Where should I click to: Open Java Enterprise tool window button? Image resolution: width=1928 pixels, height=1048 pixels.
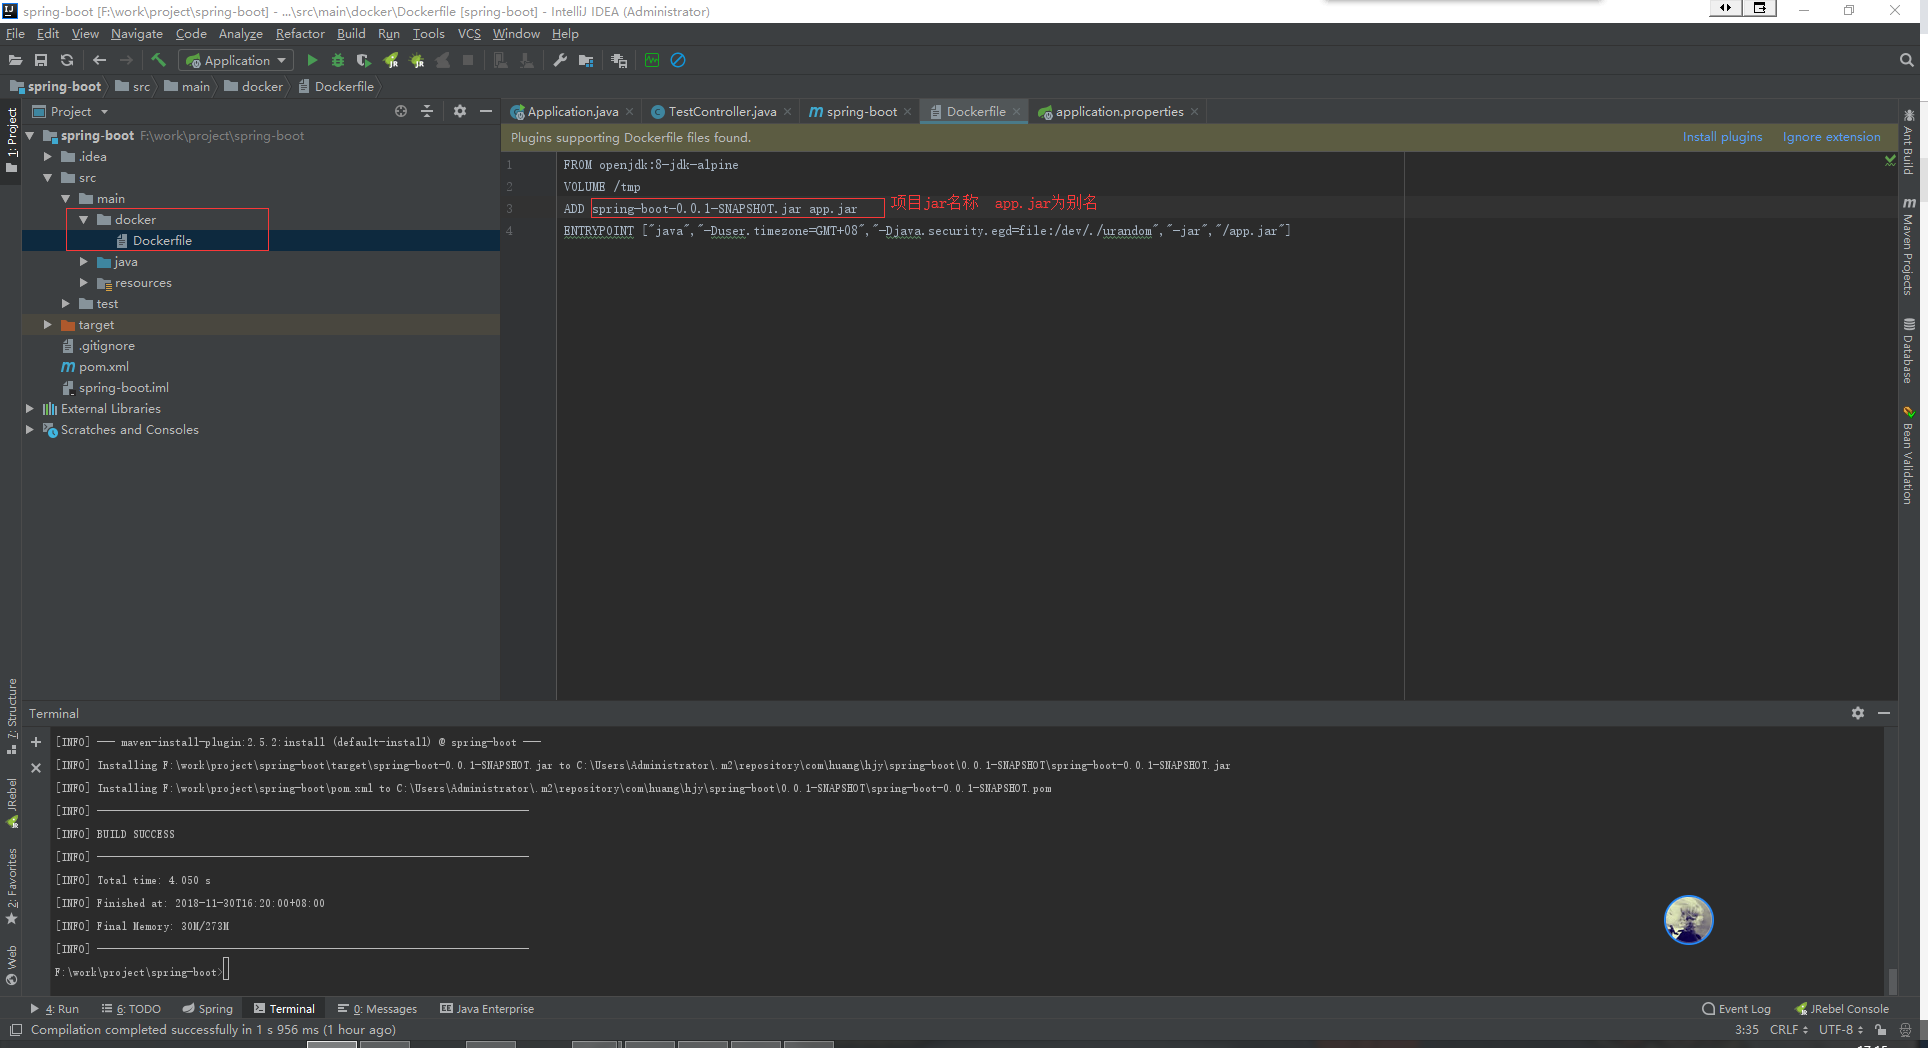pyautogui.click(x=487, y=1009)
